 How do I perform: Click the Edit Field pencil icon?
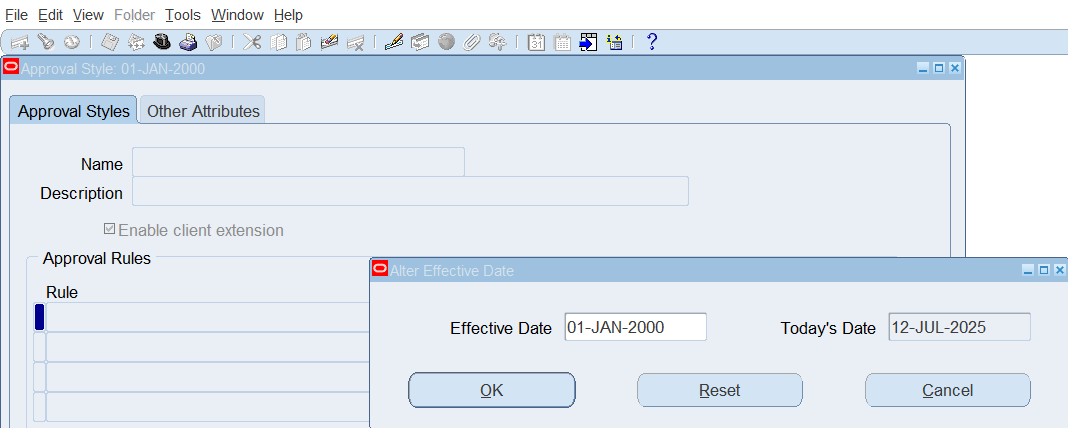pyautogui.click(x=393, y=42)
